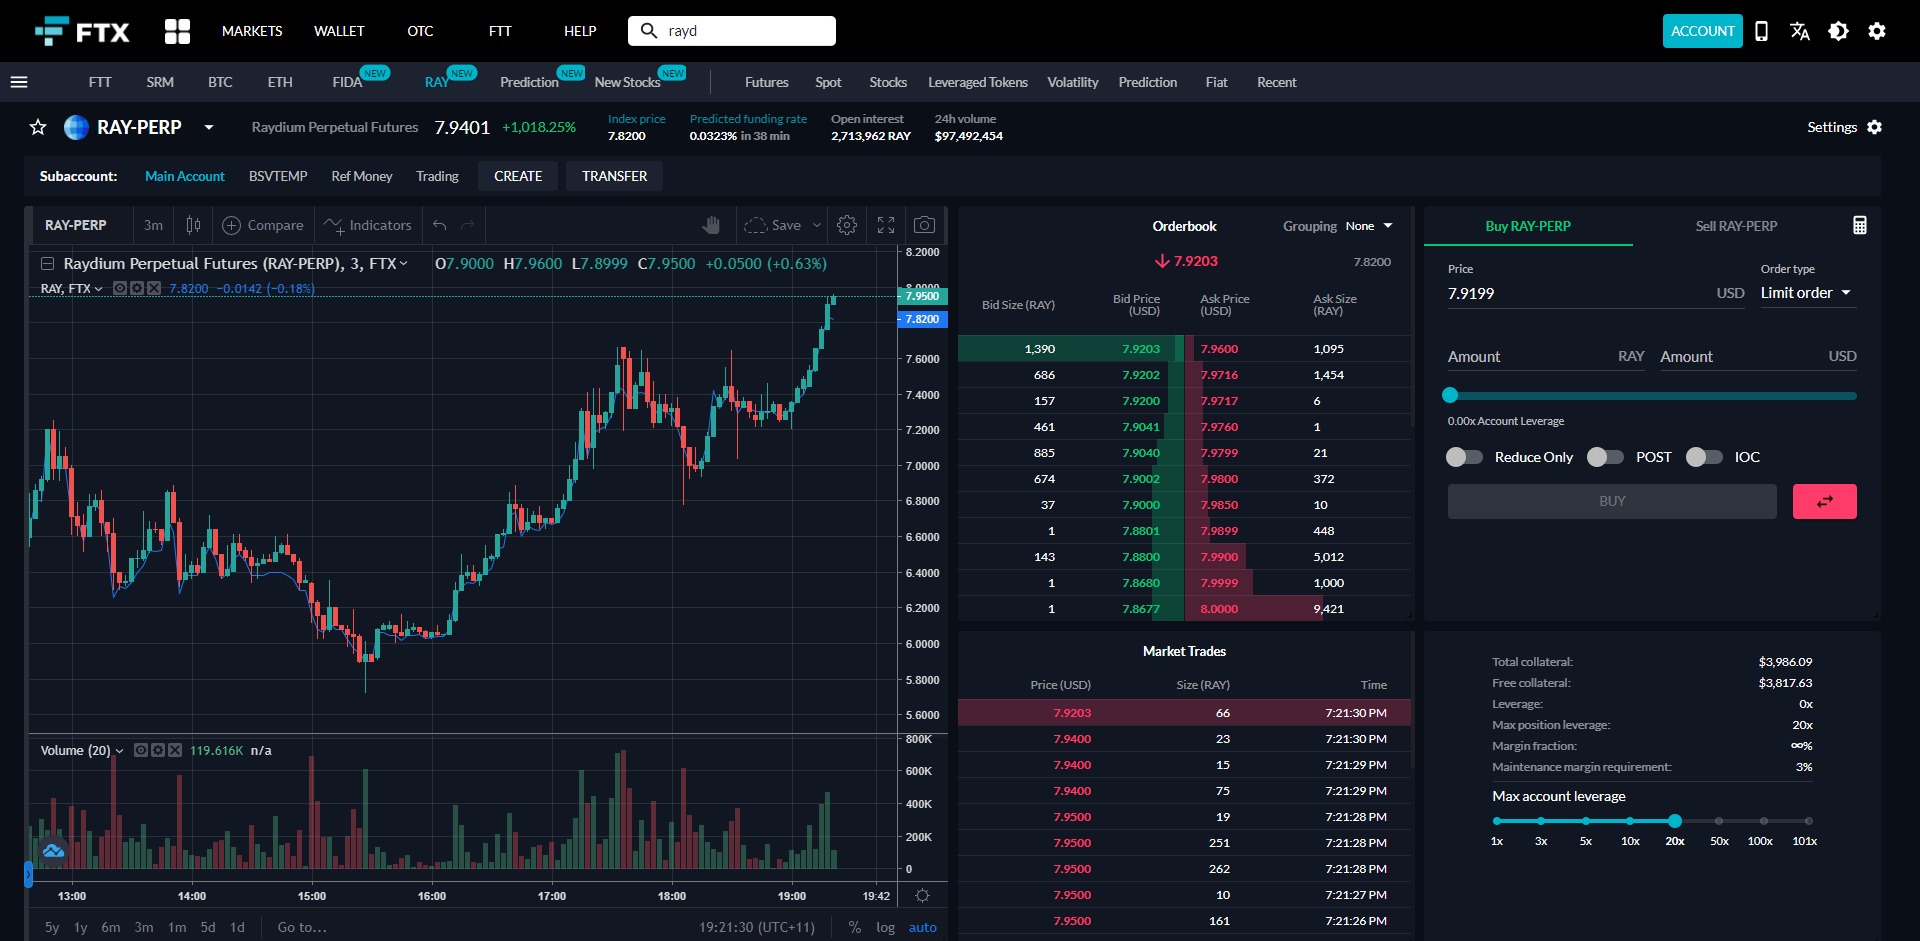Open the chart settings gear
Image resolution: width=1920 pixels, height=941 pixels.
[x=847, y=225]
